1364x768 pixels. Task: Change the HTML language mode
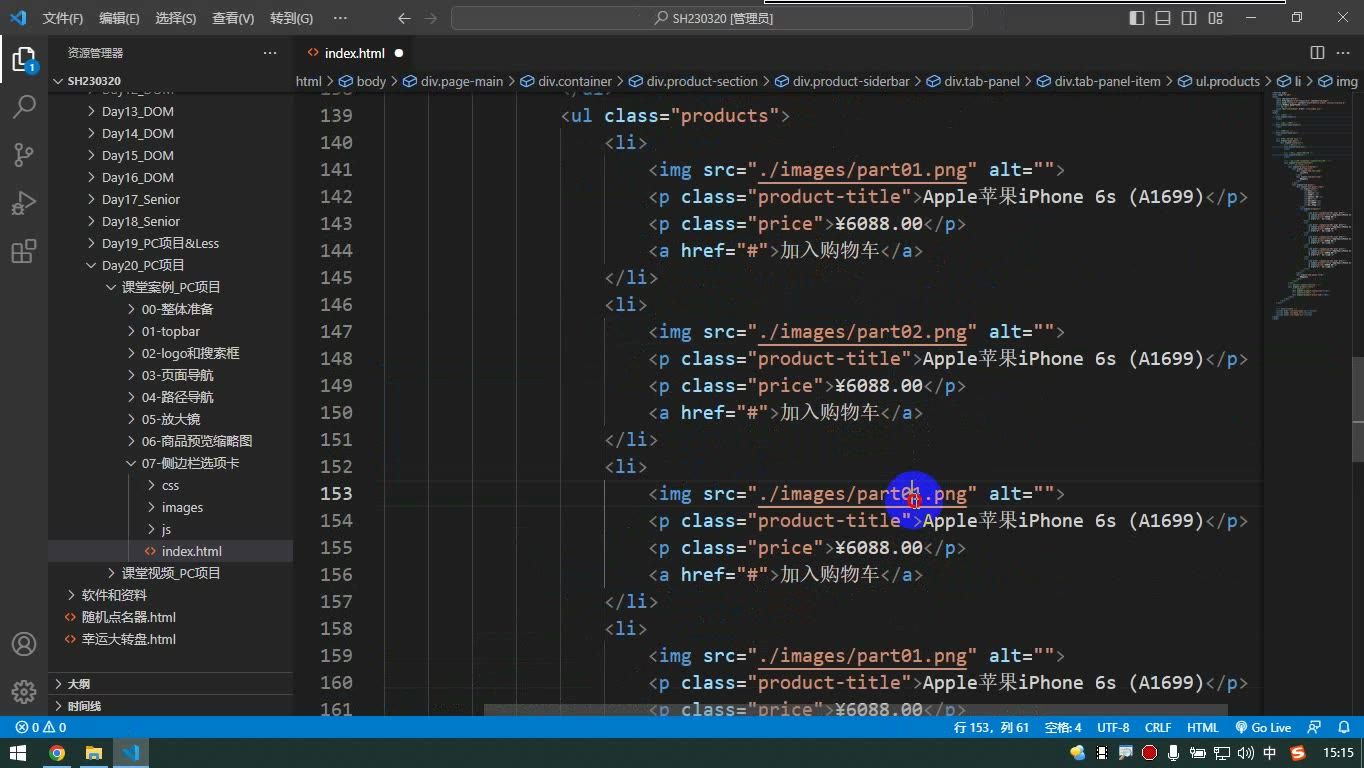coord(1203,728)
